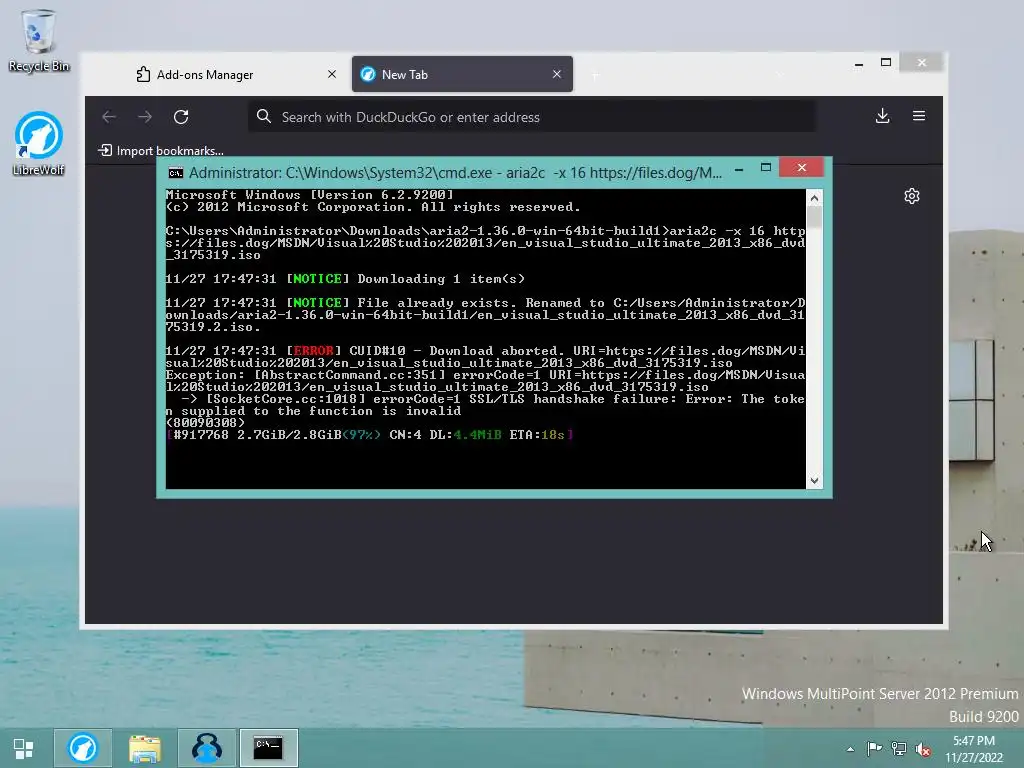Focus the DuckDuckGo search address bar
1024x768 pixels.
pos(531,117)
